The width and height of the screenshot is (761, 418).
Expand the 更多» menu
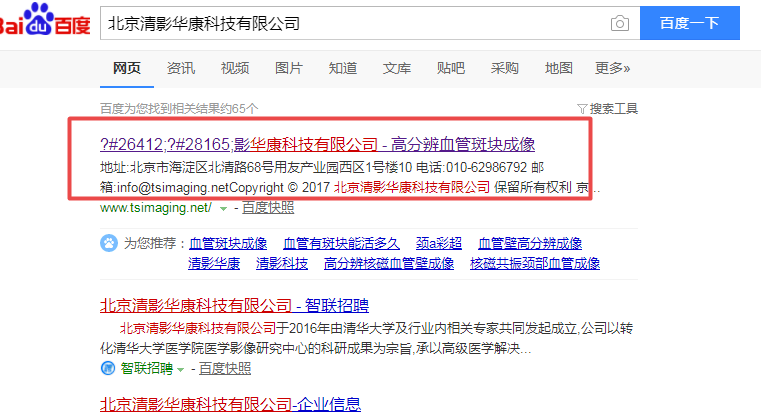pos(612,68)
